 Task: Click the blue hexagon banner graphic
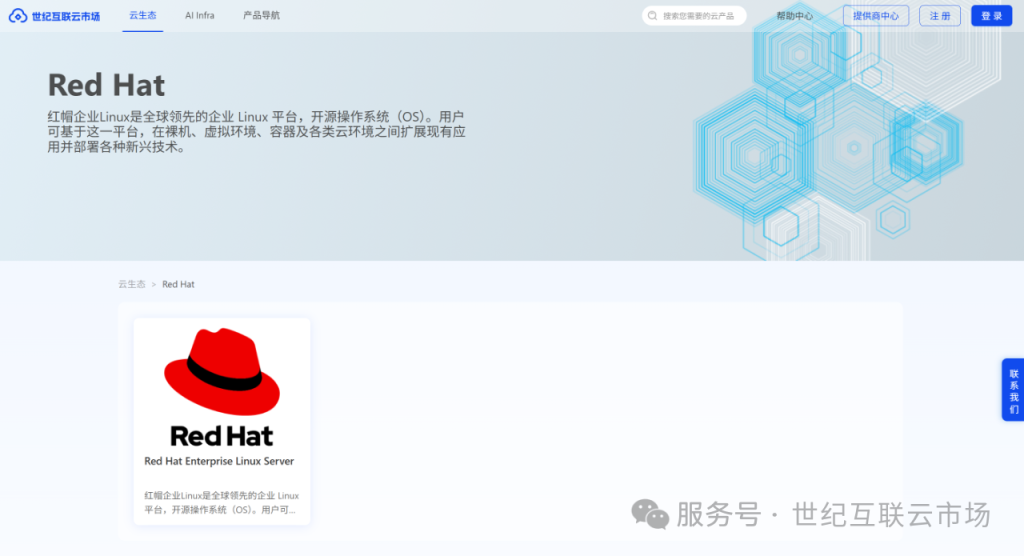click(830, 140)
